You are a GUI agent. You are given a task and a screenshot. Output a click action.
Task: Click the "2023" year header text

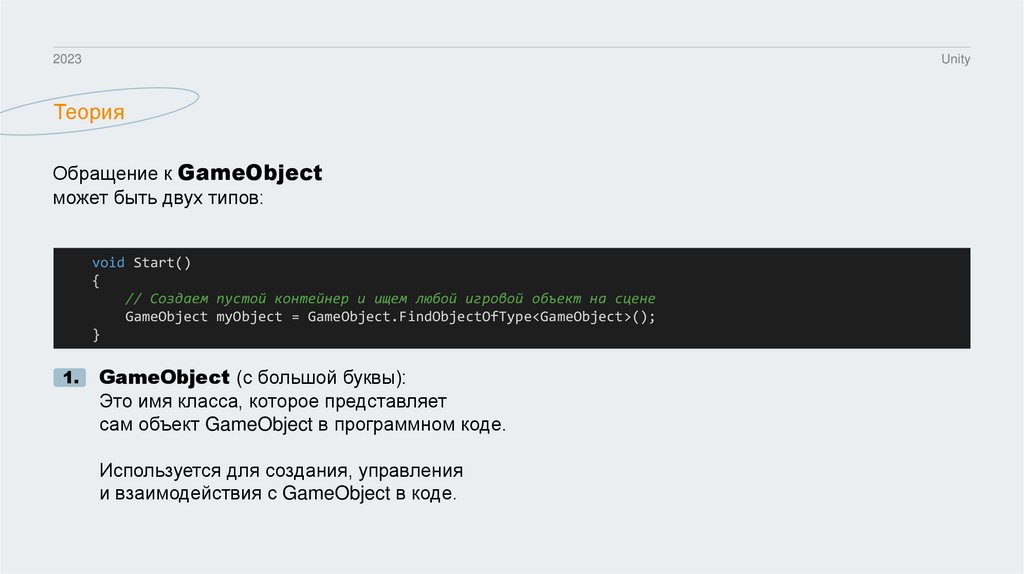67,60
